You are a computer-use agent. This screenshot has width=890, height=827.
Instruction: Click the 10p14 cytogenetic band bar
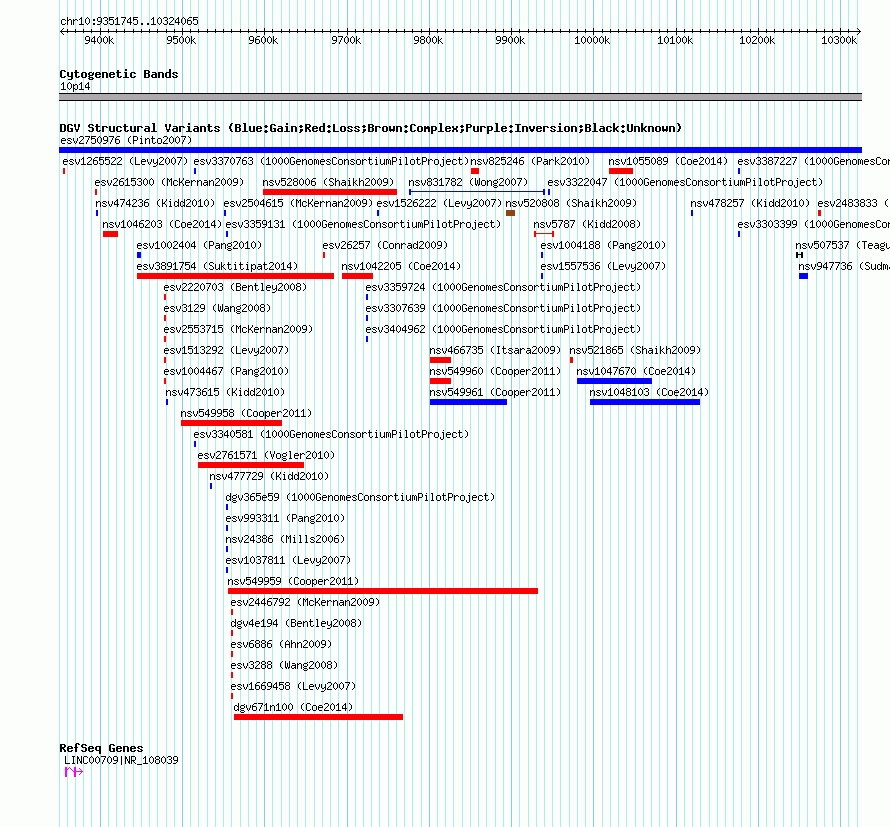460,97
